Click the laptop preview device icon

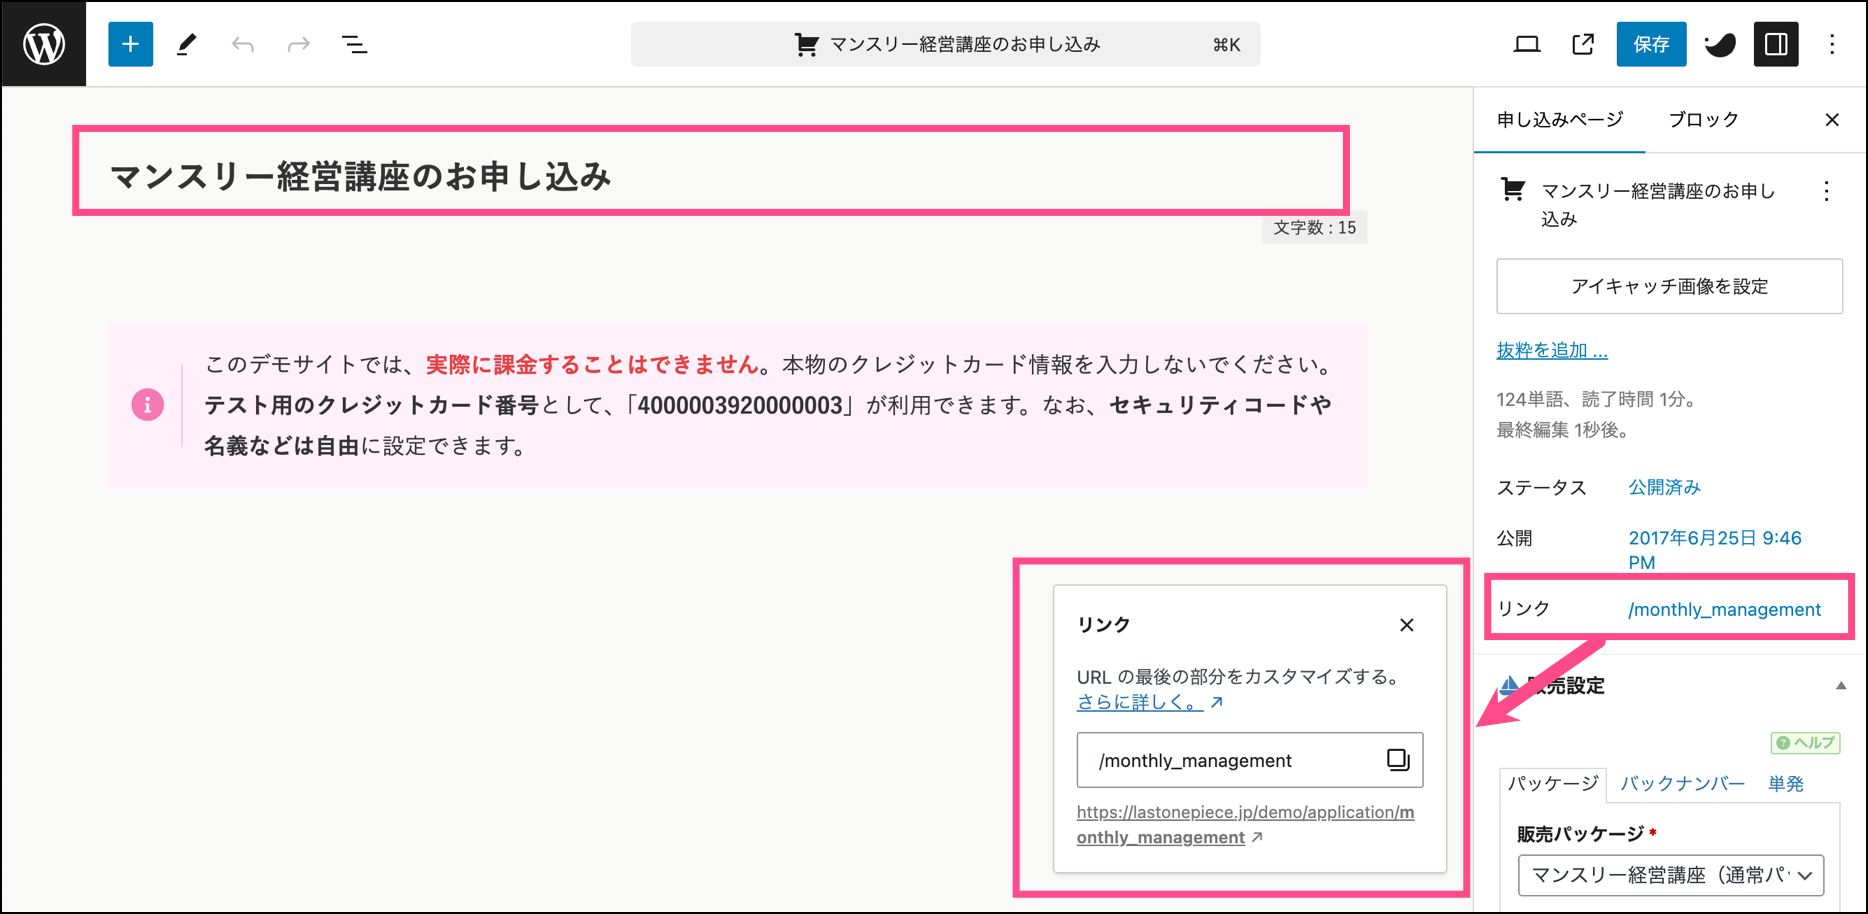coord(1526,44)
